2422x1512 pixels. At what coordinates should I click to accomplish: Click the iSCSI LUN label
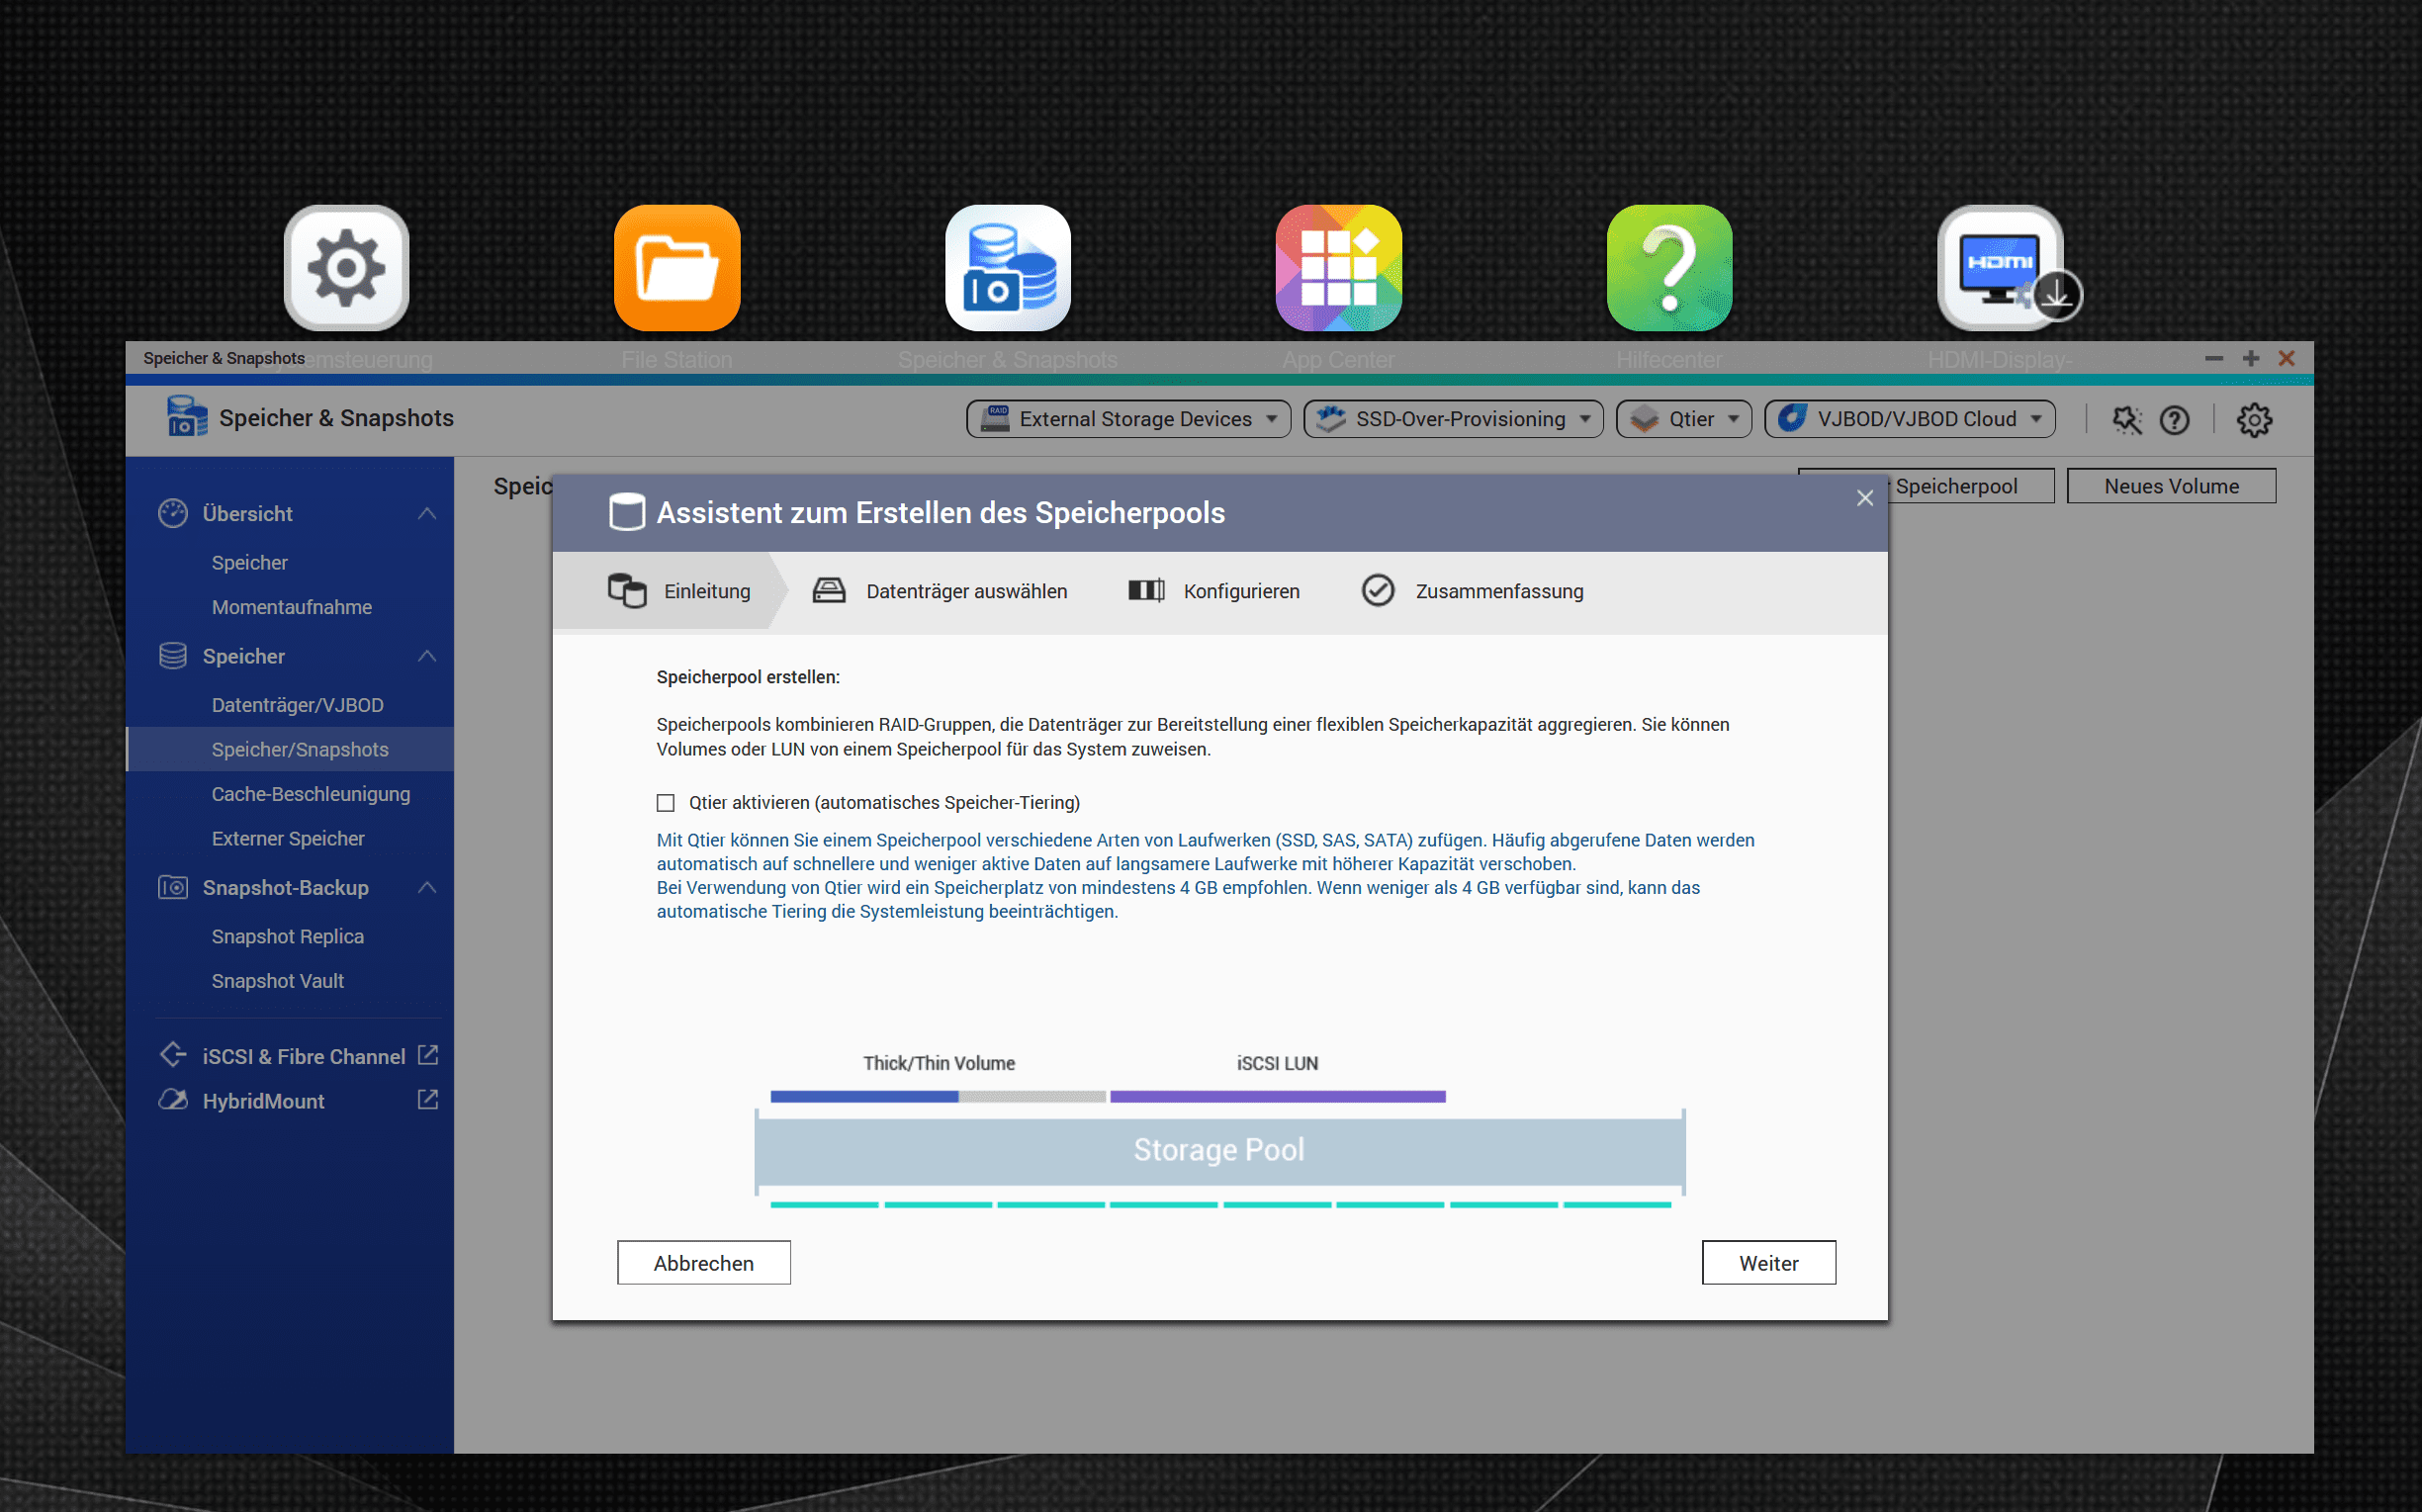point(1277,1063)
